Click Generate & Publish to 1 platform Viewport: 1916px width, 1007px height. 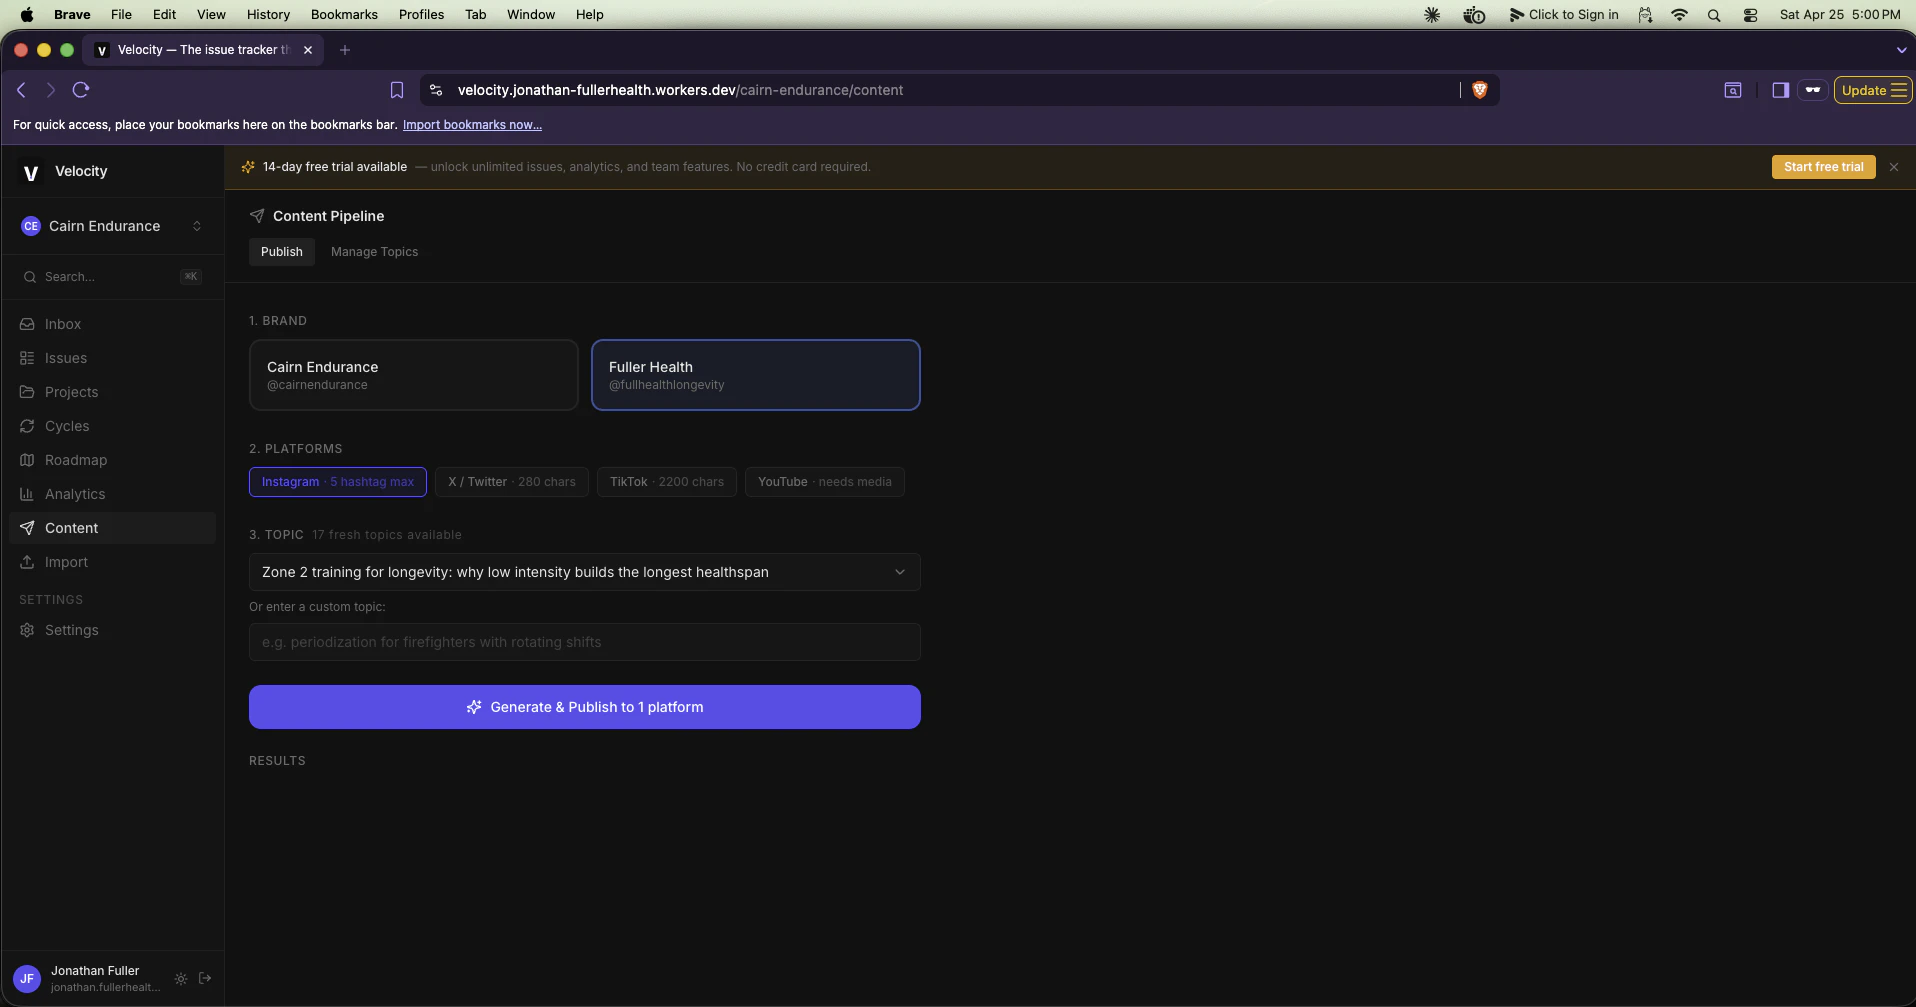[585, 707]
